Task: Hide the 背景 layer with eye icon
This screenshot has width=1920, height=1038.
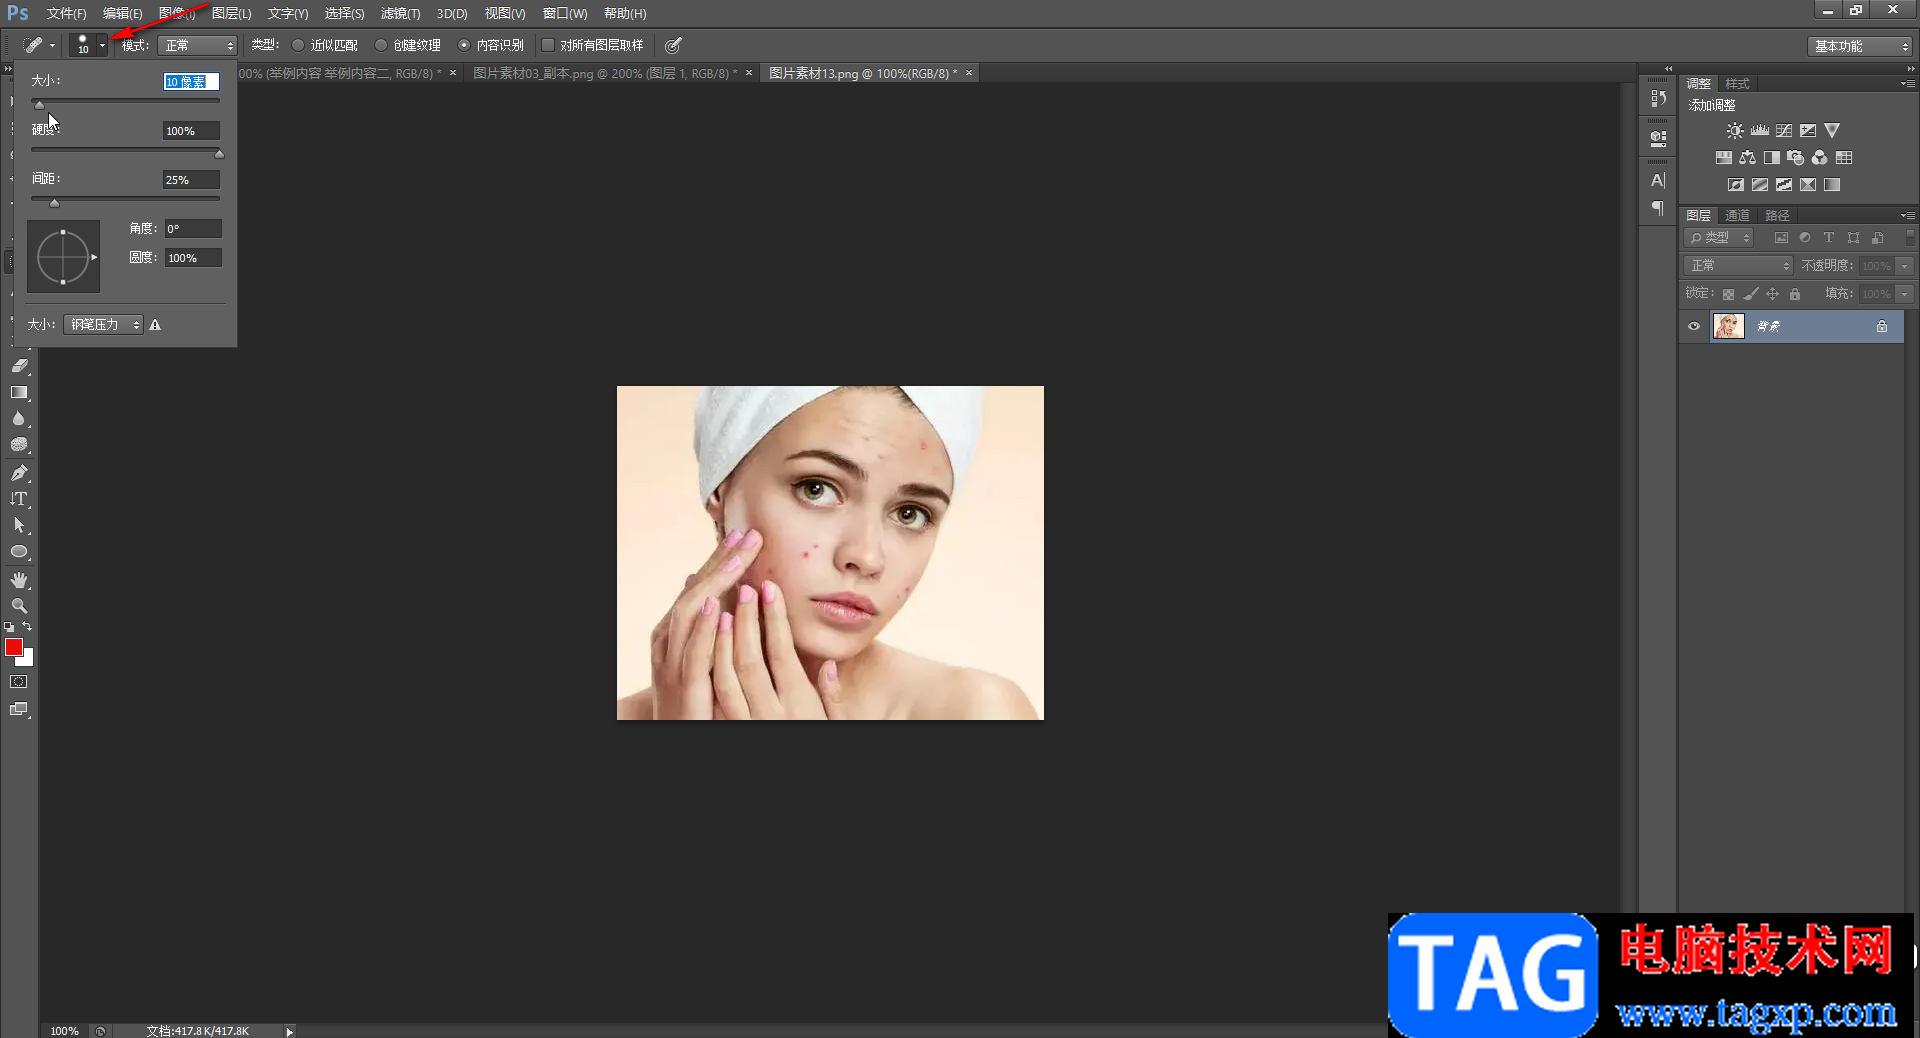Action: (x=1694, y=326)
